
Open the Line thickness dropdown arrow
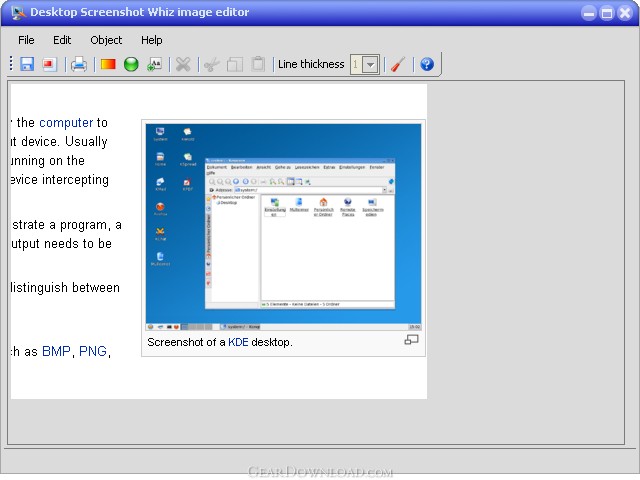coord(371,64)
